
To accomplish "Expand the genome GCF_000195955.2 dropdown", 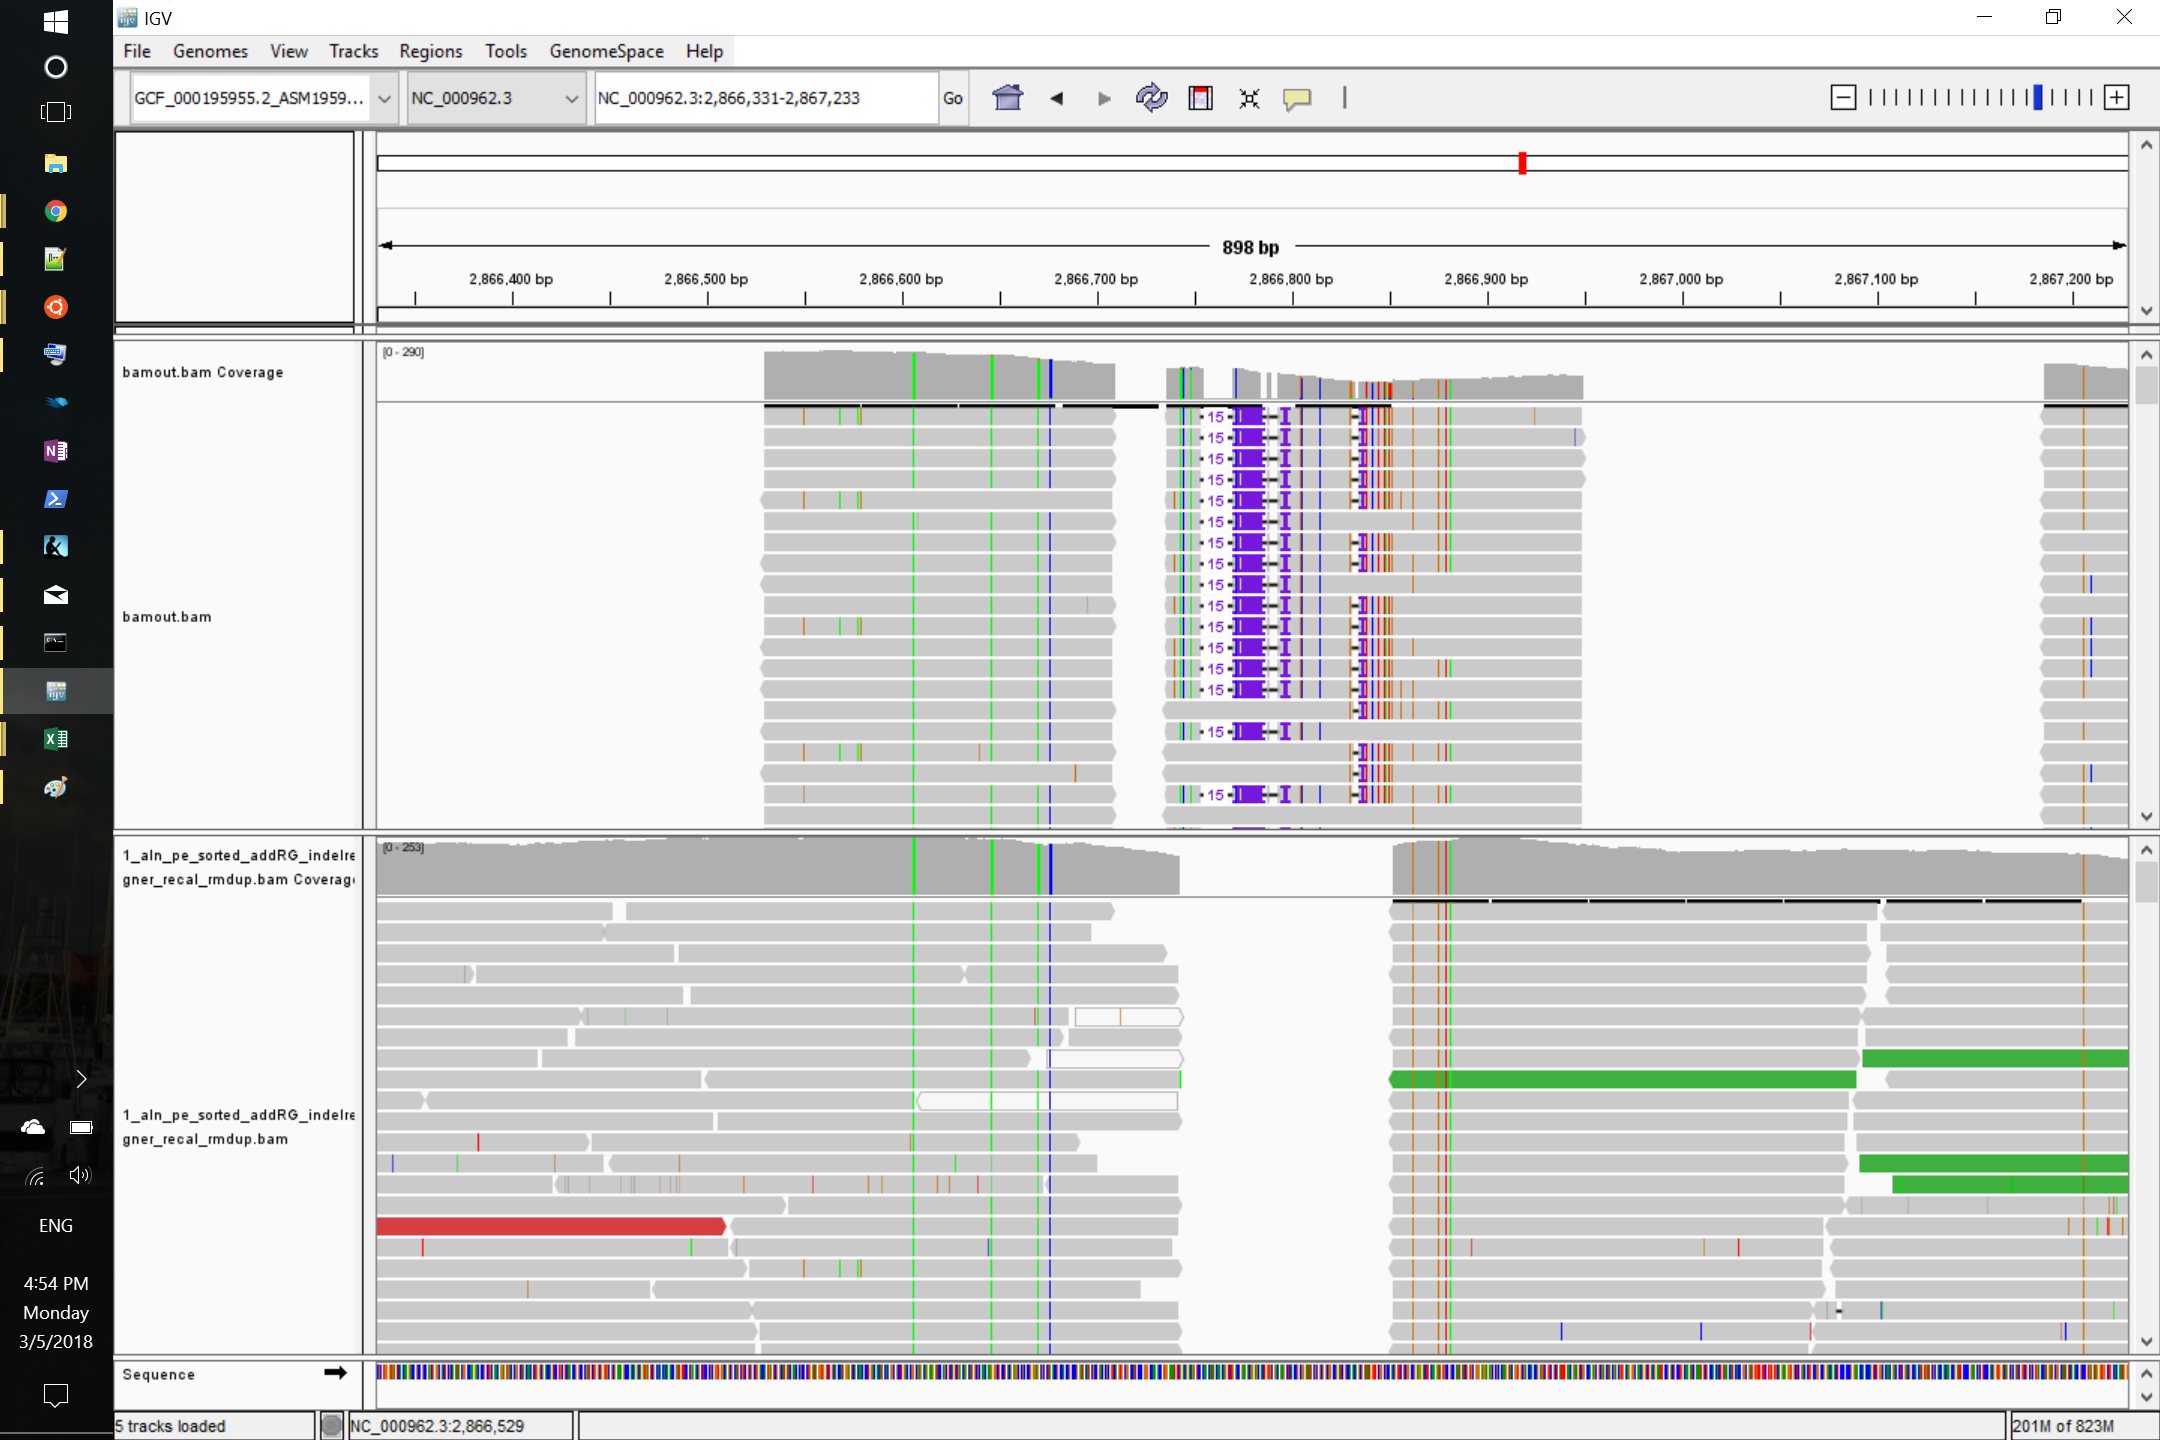I will pyautogui.click(x=384, y=98).
